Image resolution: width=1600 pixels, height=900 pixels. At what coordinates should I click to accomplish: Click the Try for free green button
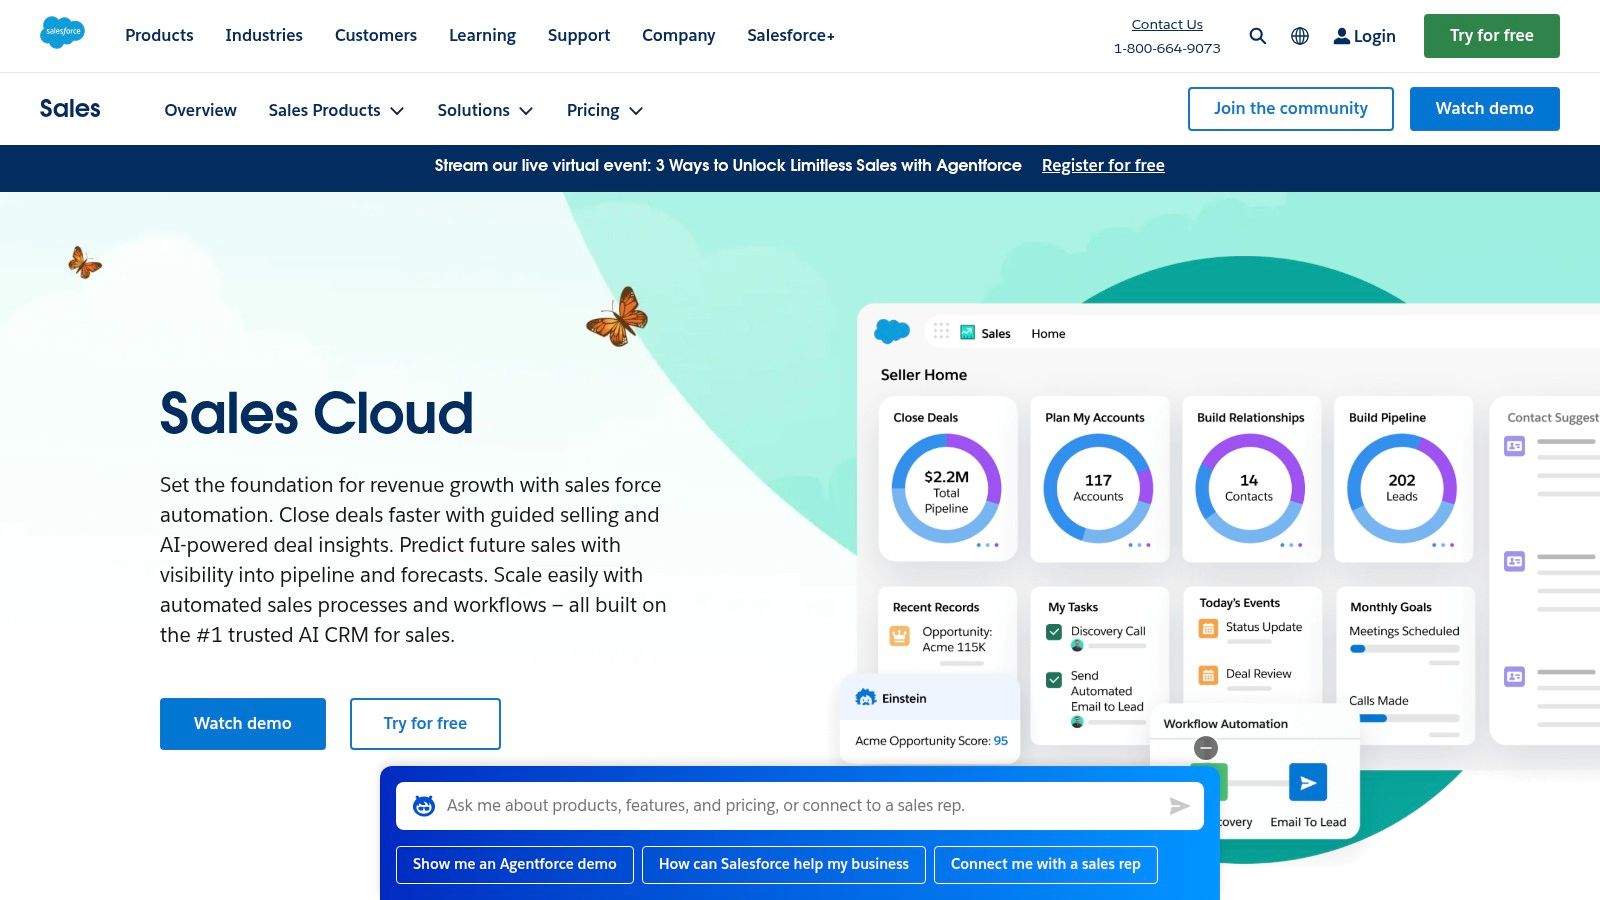point(1492,36)
